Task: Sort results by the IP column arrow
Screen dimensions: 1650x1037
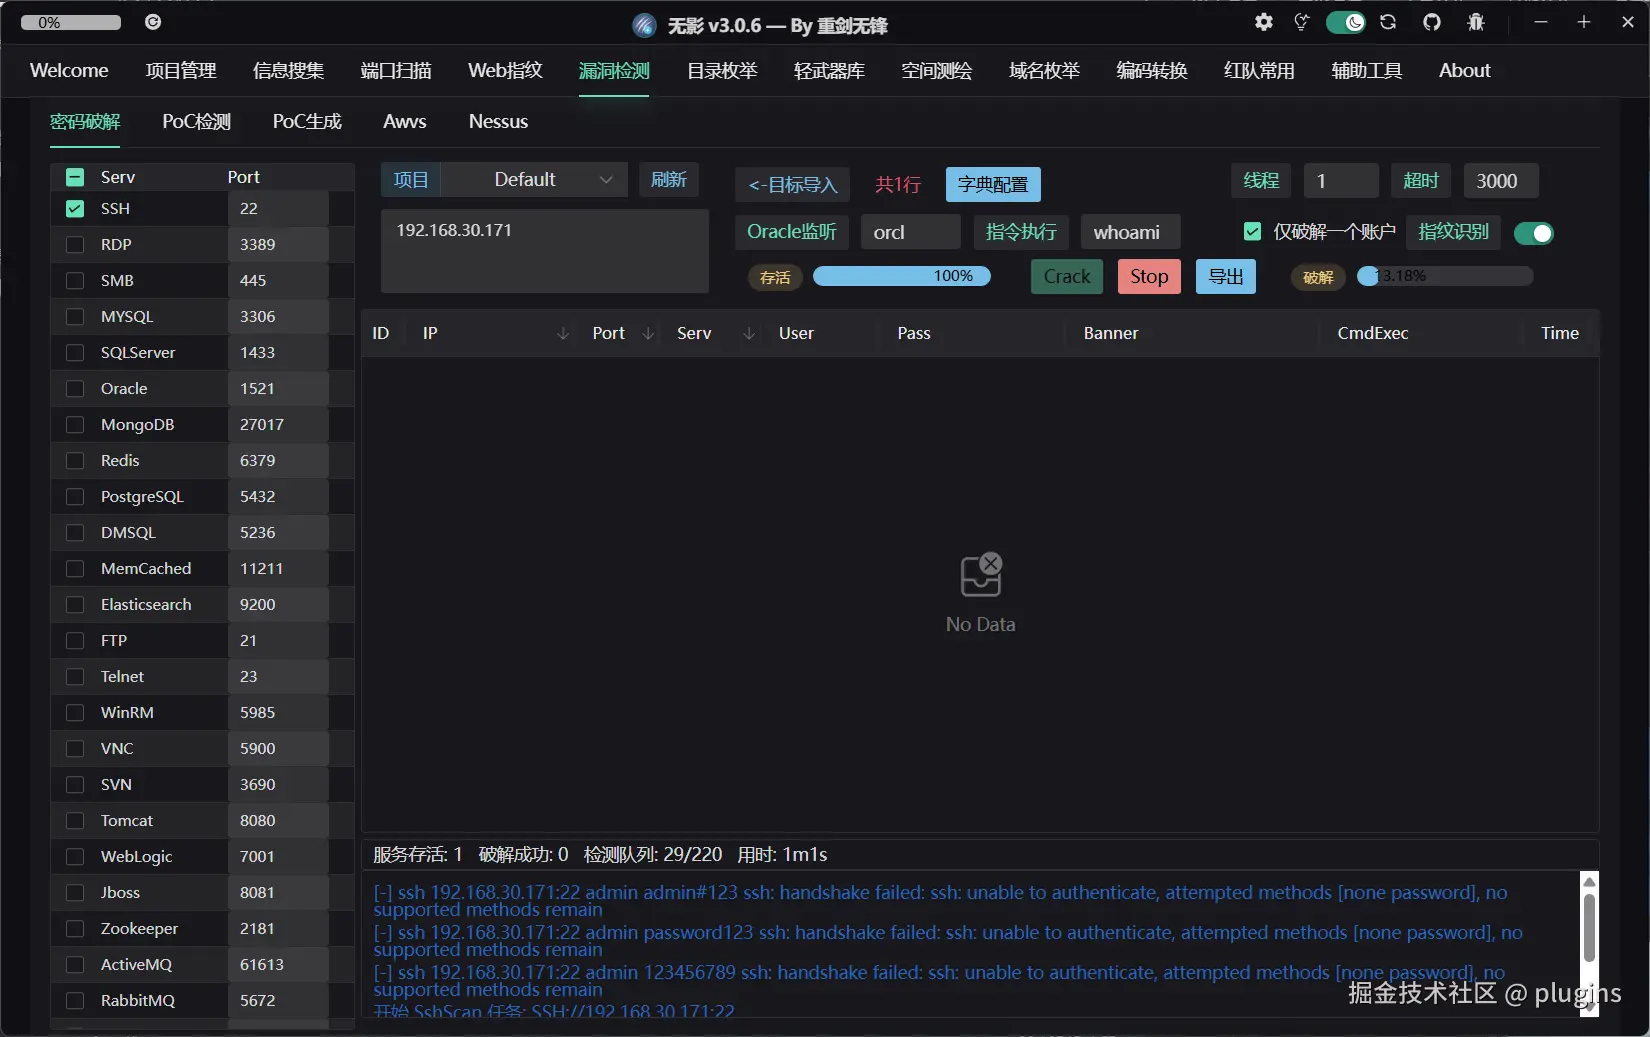Action: [563, 334]
